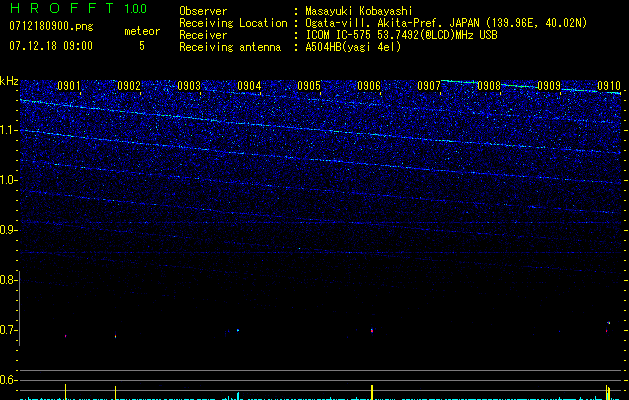
Task: Select the 0908 time label
Action: click(489, 86)
